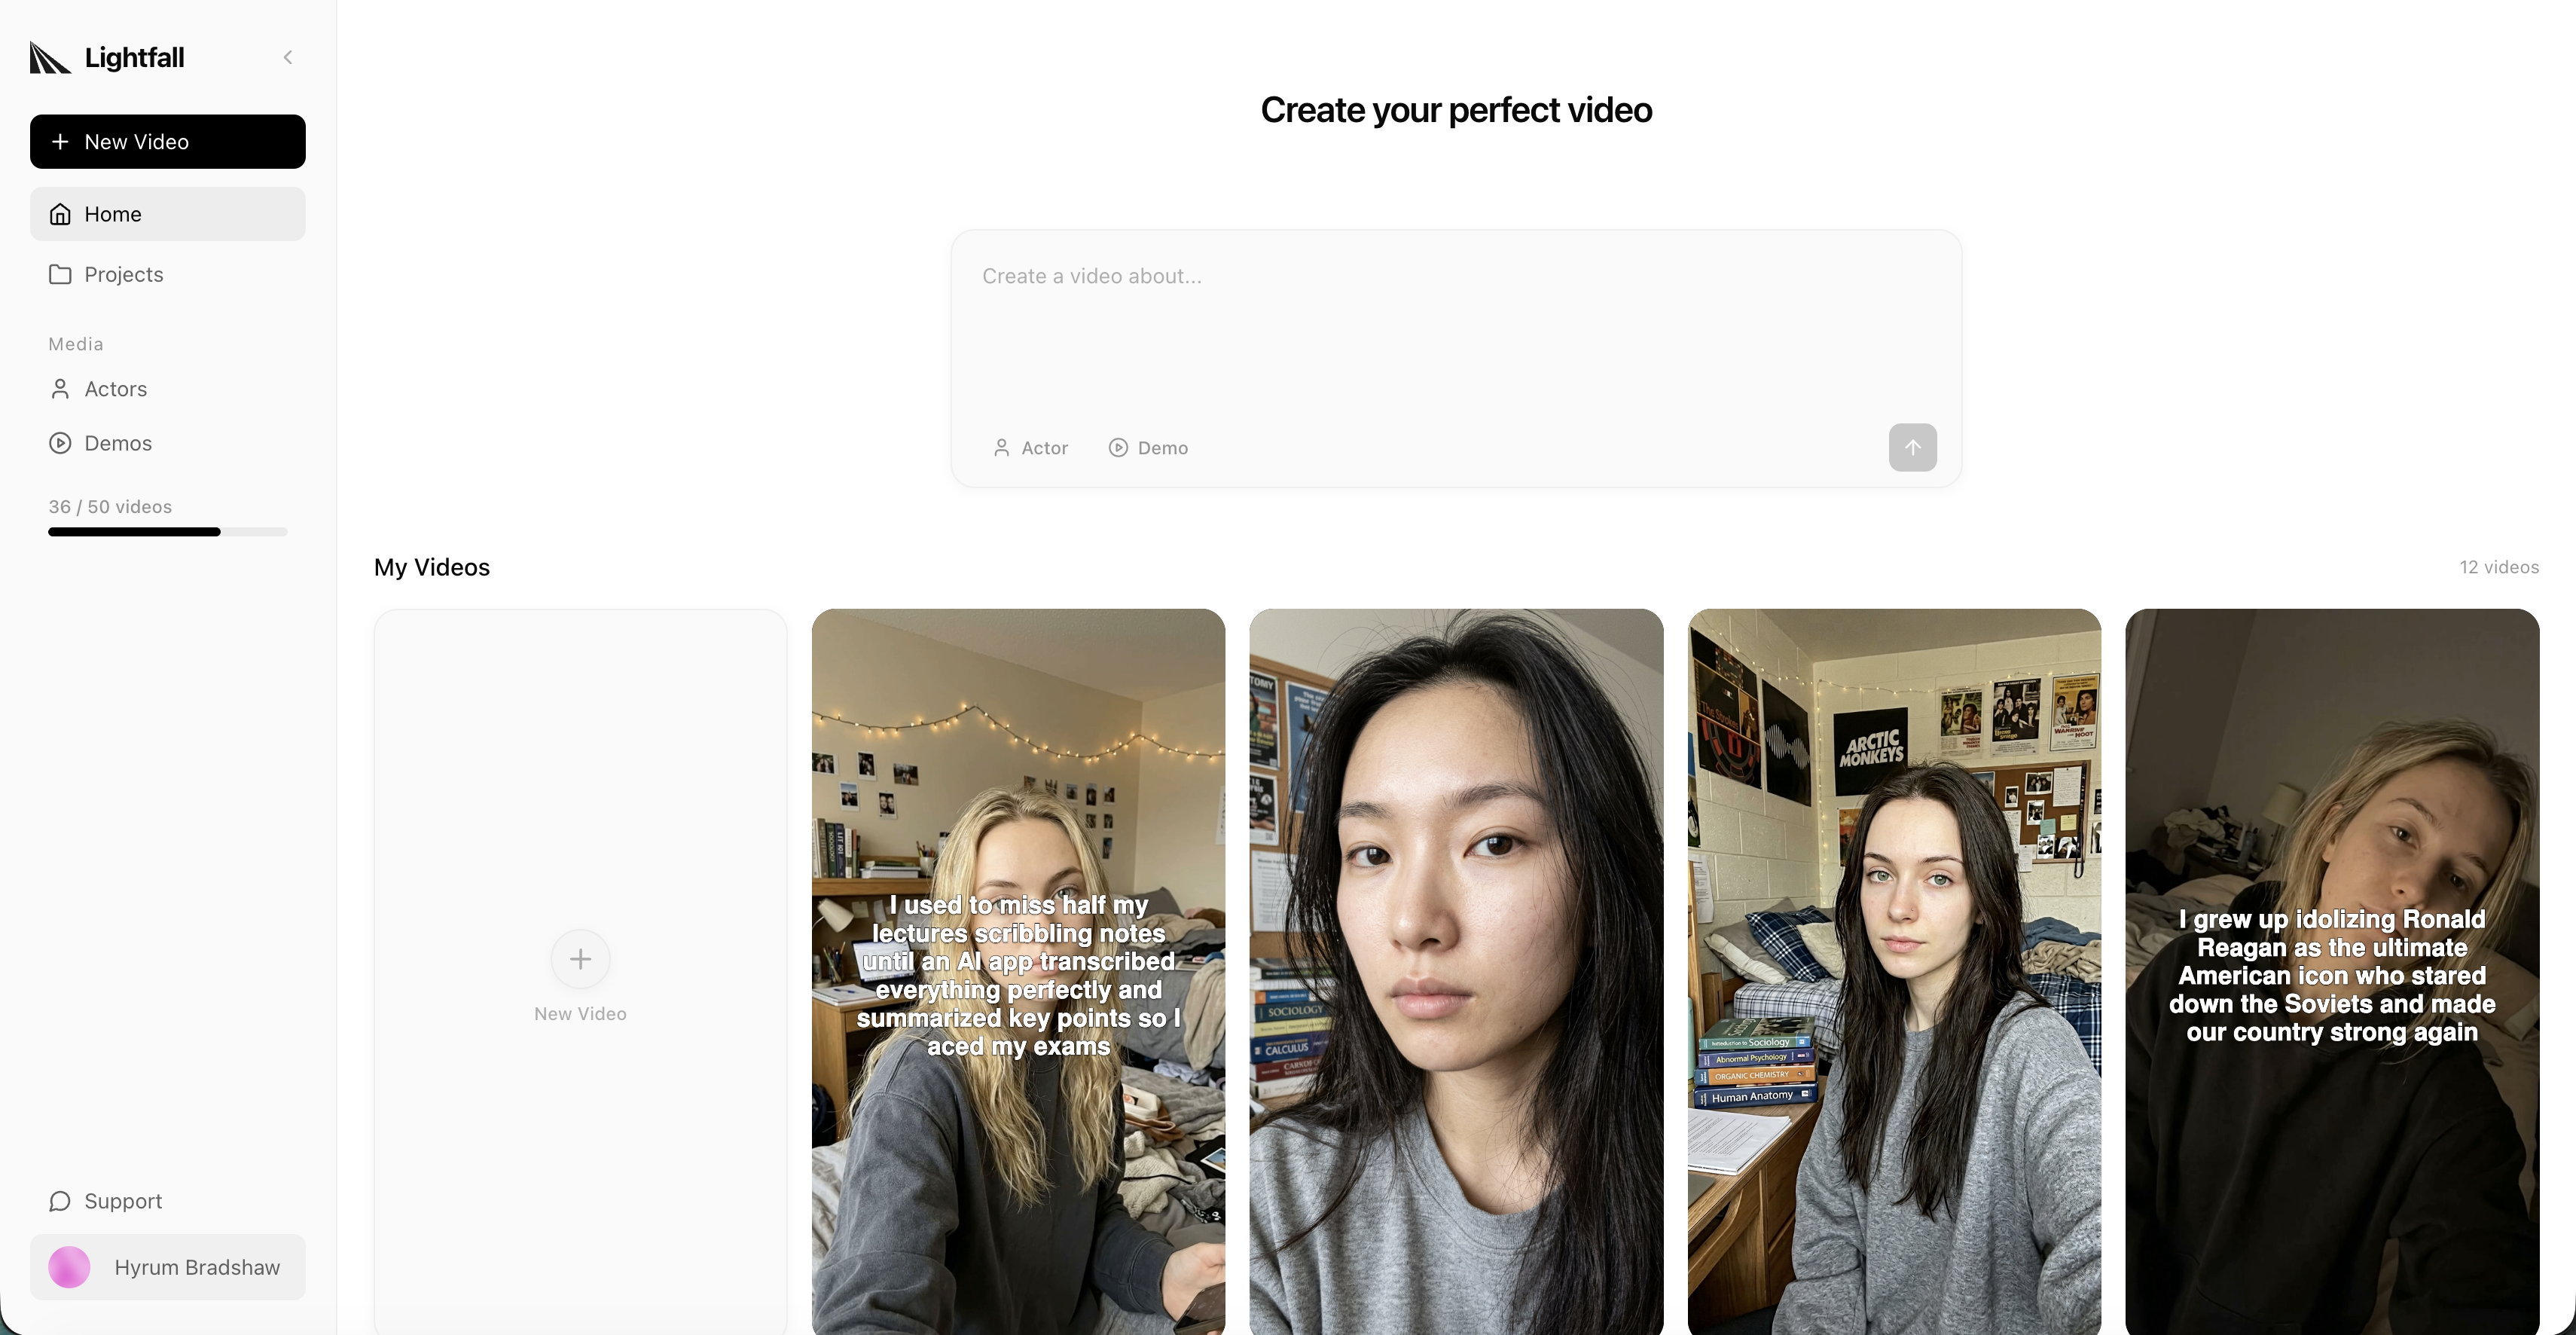Open the AI lecture notes video thumbnail
Viewport: 2576px width, 1335px height.
click(1018, 970)
